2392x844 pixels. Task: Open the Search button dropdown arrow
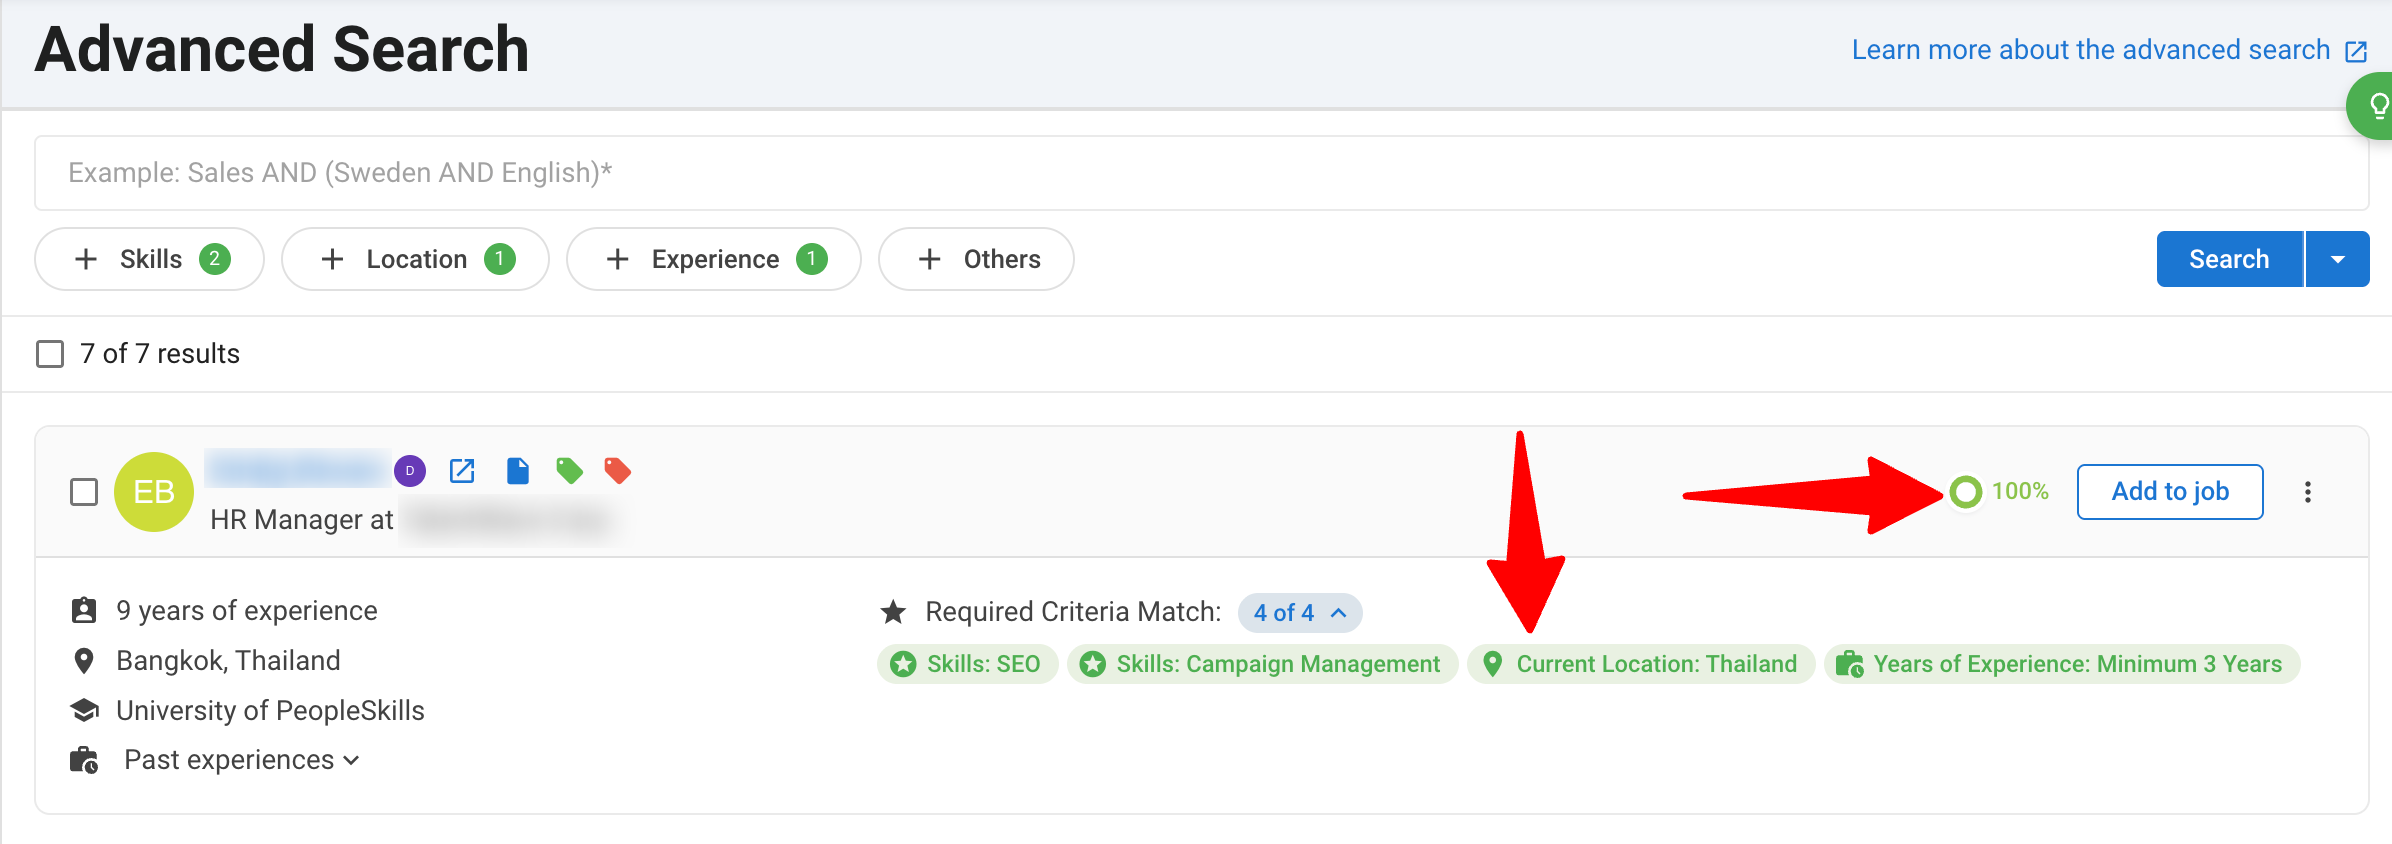(x=2338, y=259)
